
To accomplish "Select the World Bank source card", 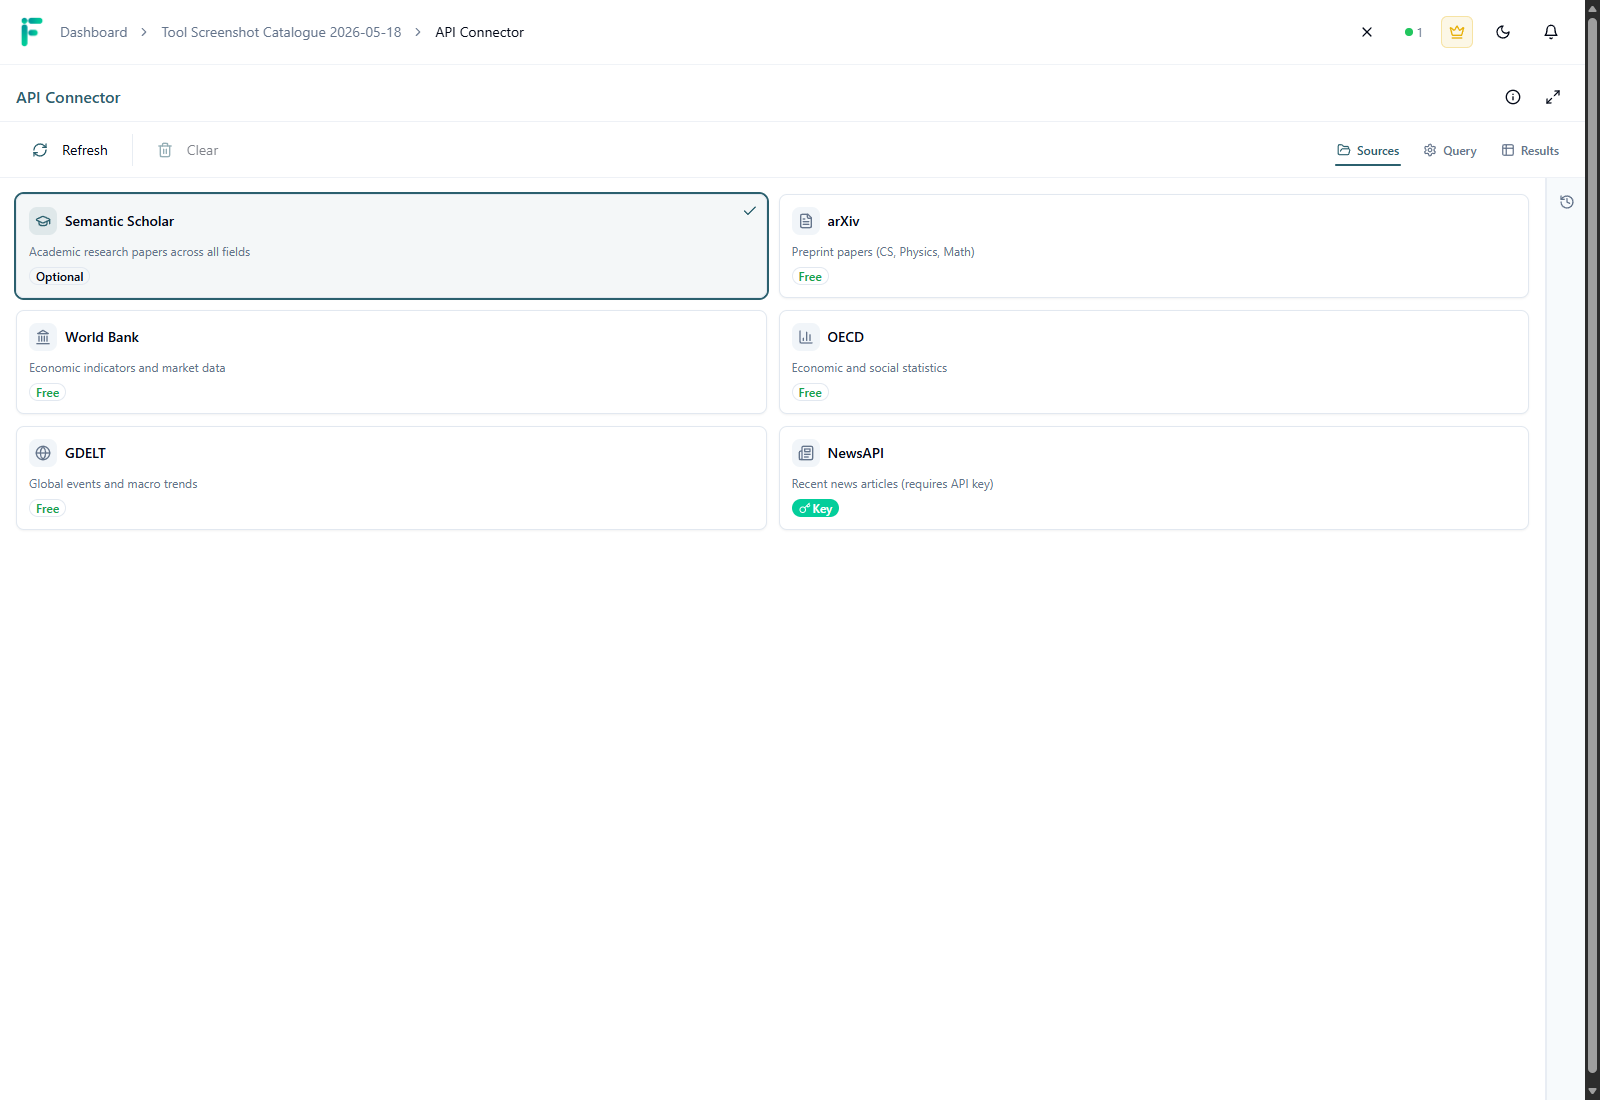I will click(391, 362).
